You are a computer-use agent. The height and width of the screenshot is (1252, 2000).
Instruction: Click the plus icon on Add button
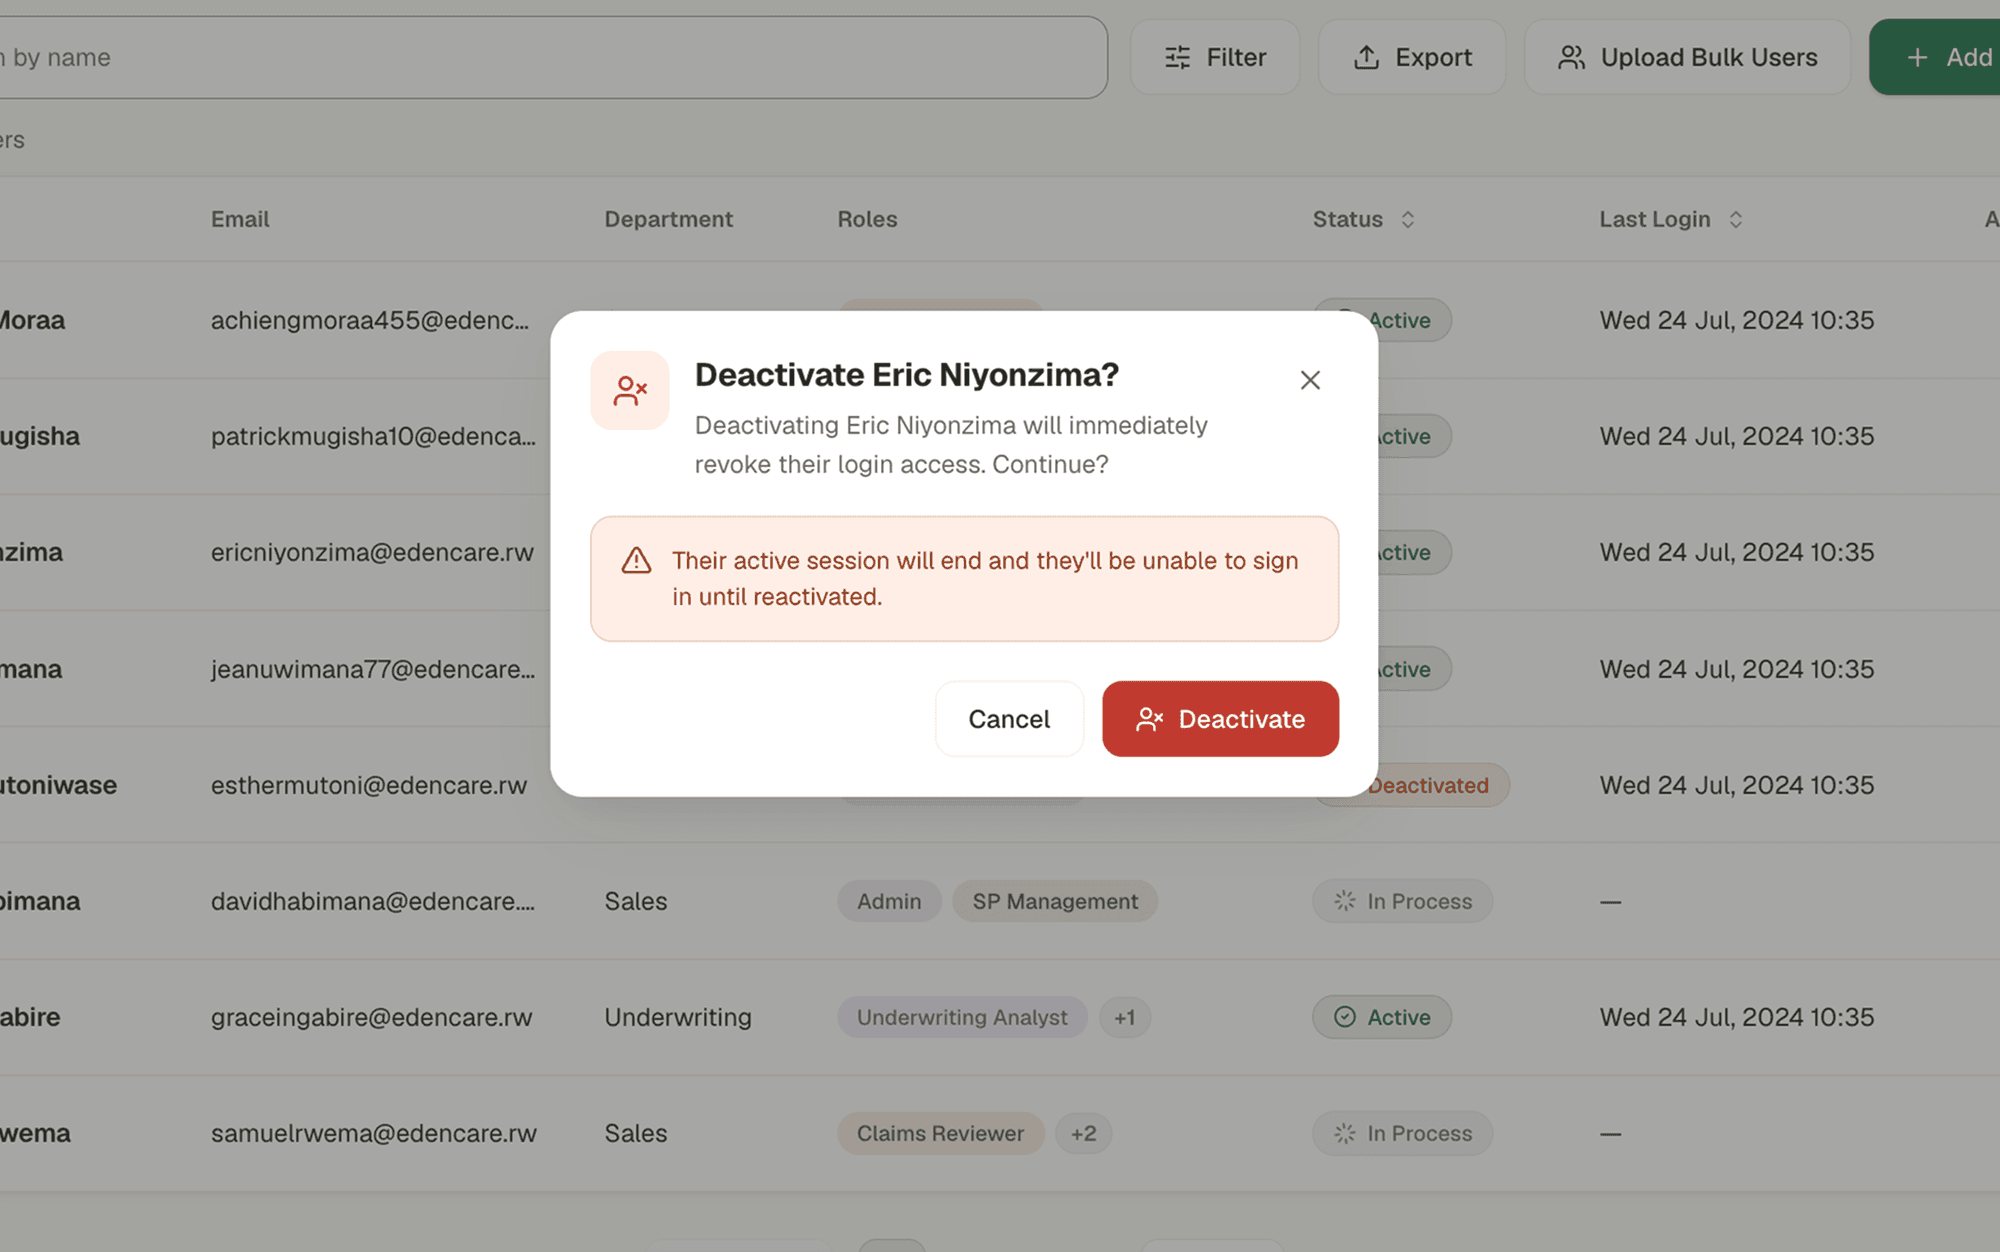pyautogui.click(x=1917, y=58)
